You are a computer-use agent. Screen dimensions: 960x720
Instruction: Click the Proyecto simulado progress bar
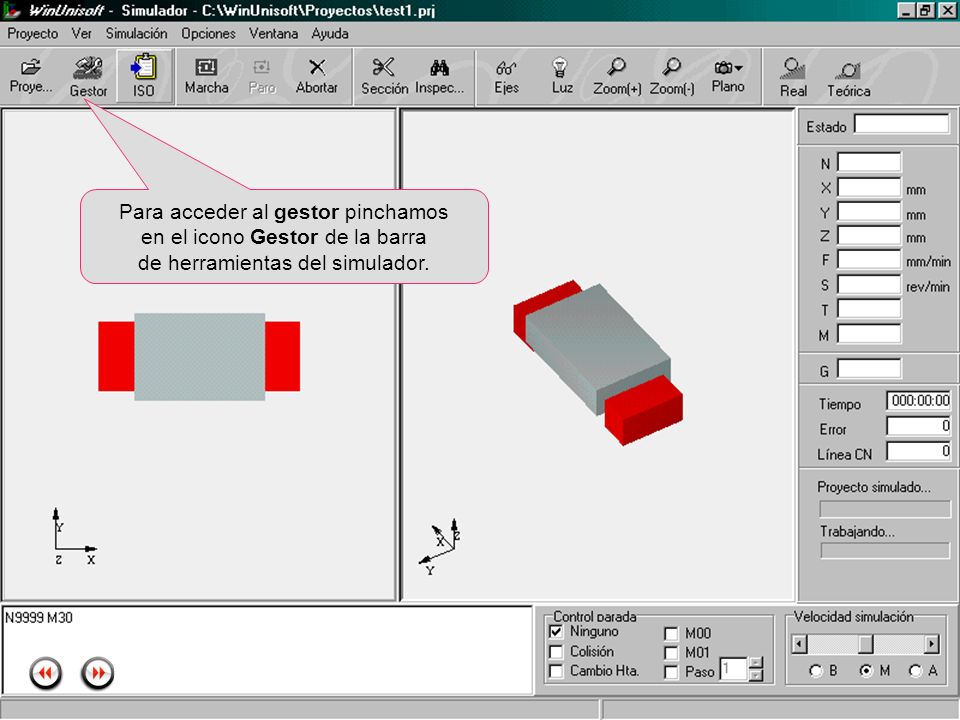tap(885, 509)
